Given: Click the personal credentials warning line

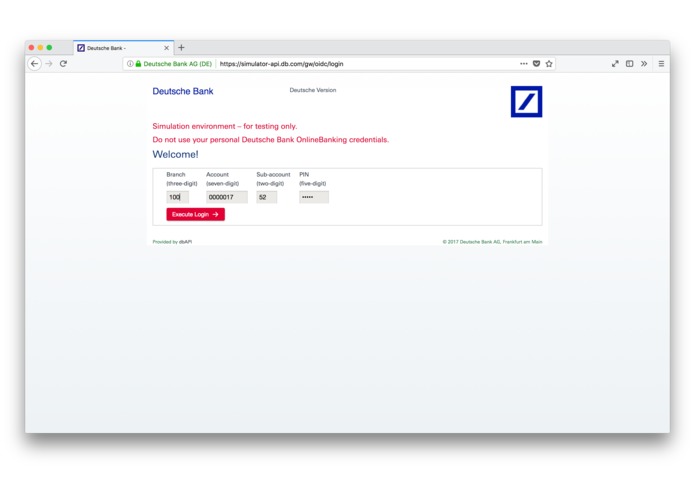Looking at the screenshot, I should point(270,140).
